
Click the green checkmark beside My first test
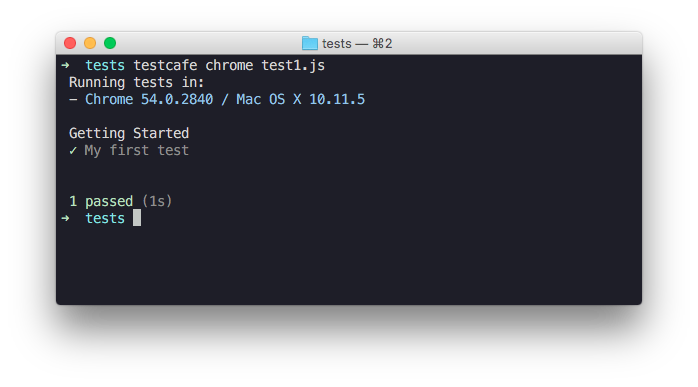[73, 151]
